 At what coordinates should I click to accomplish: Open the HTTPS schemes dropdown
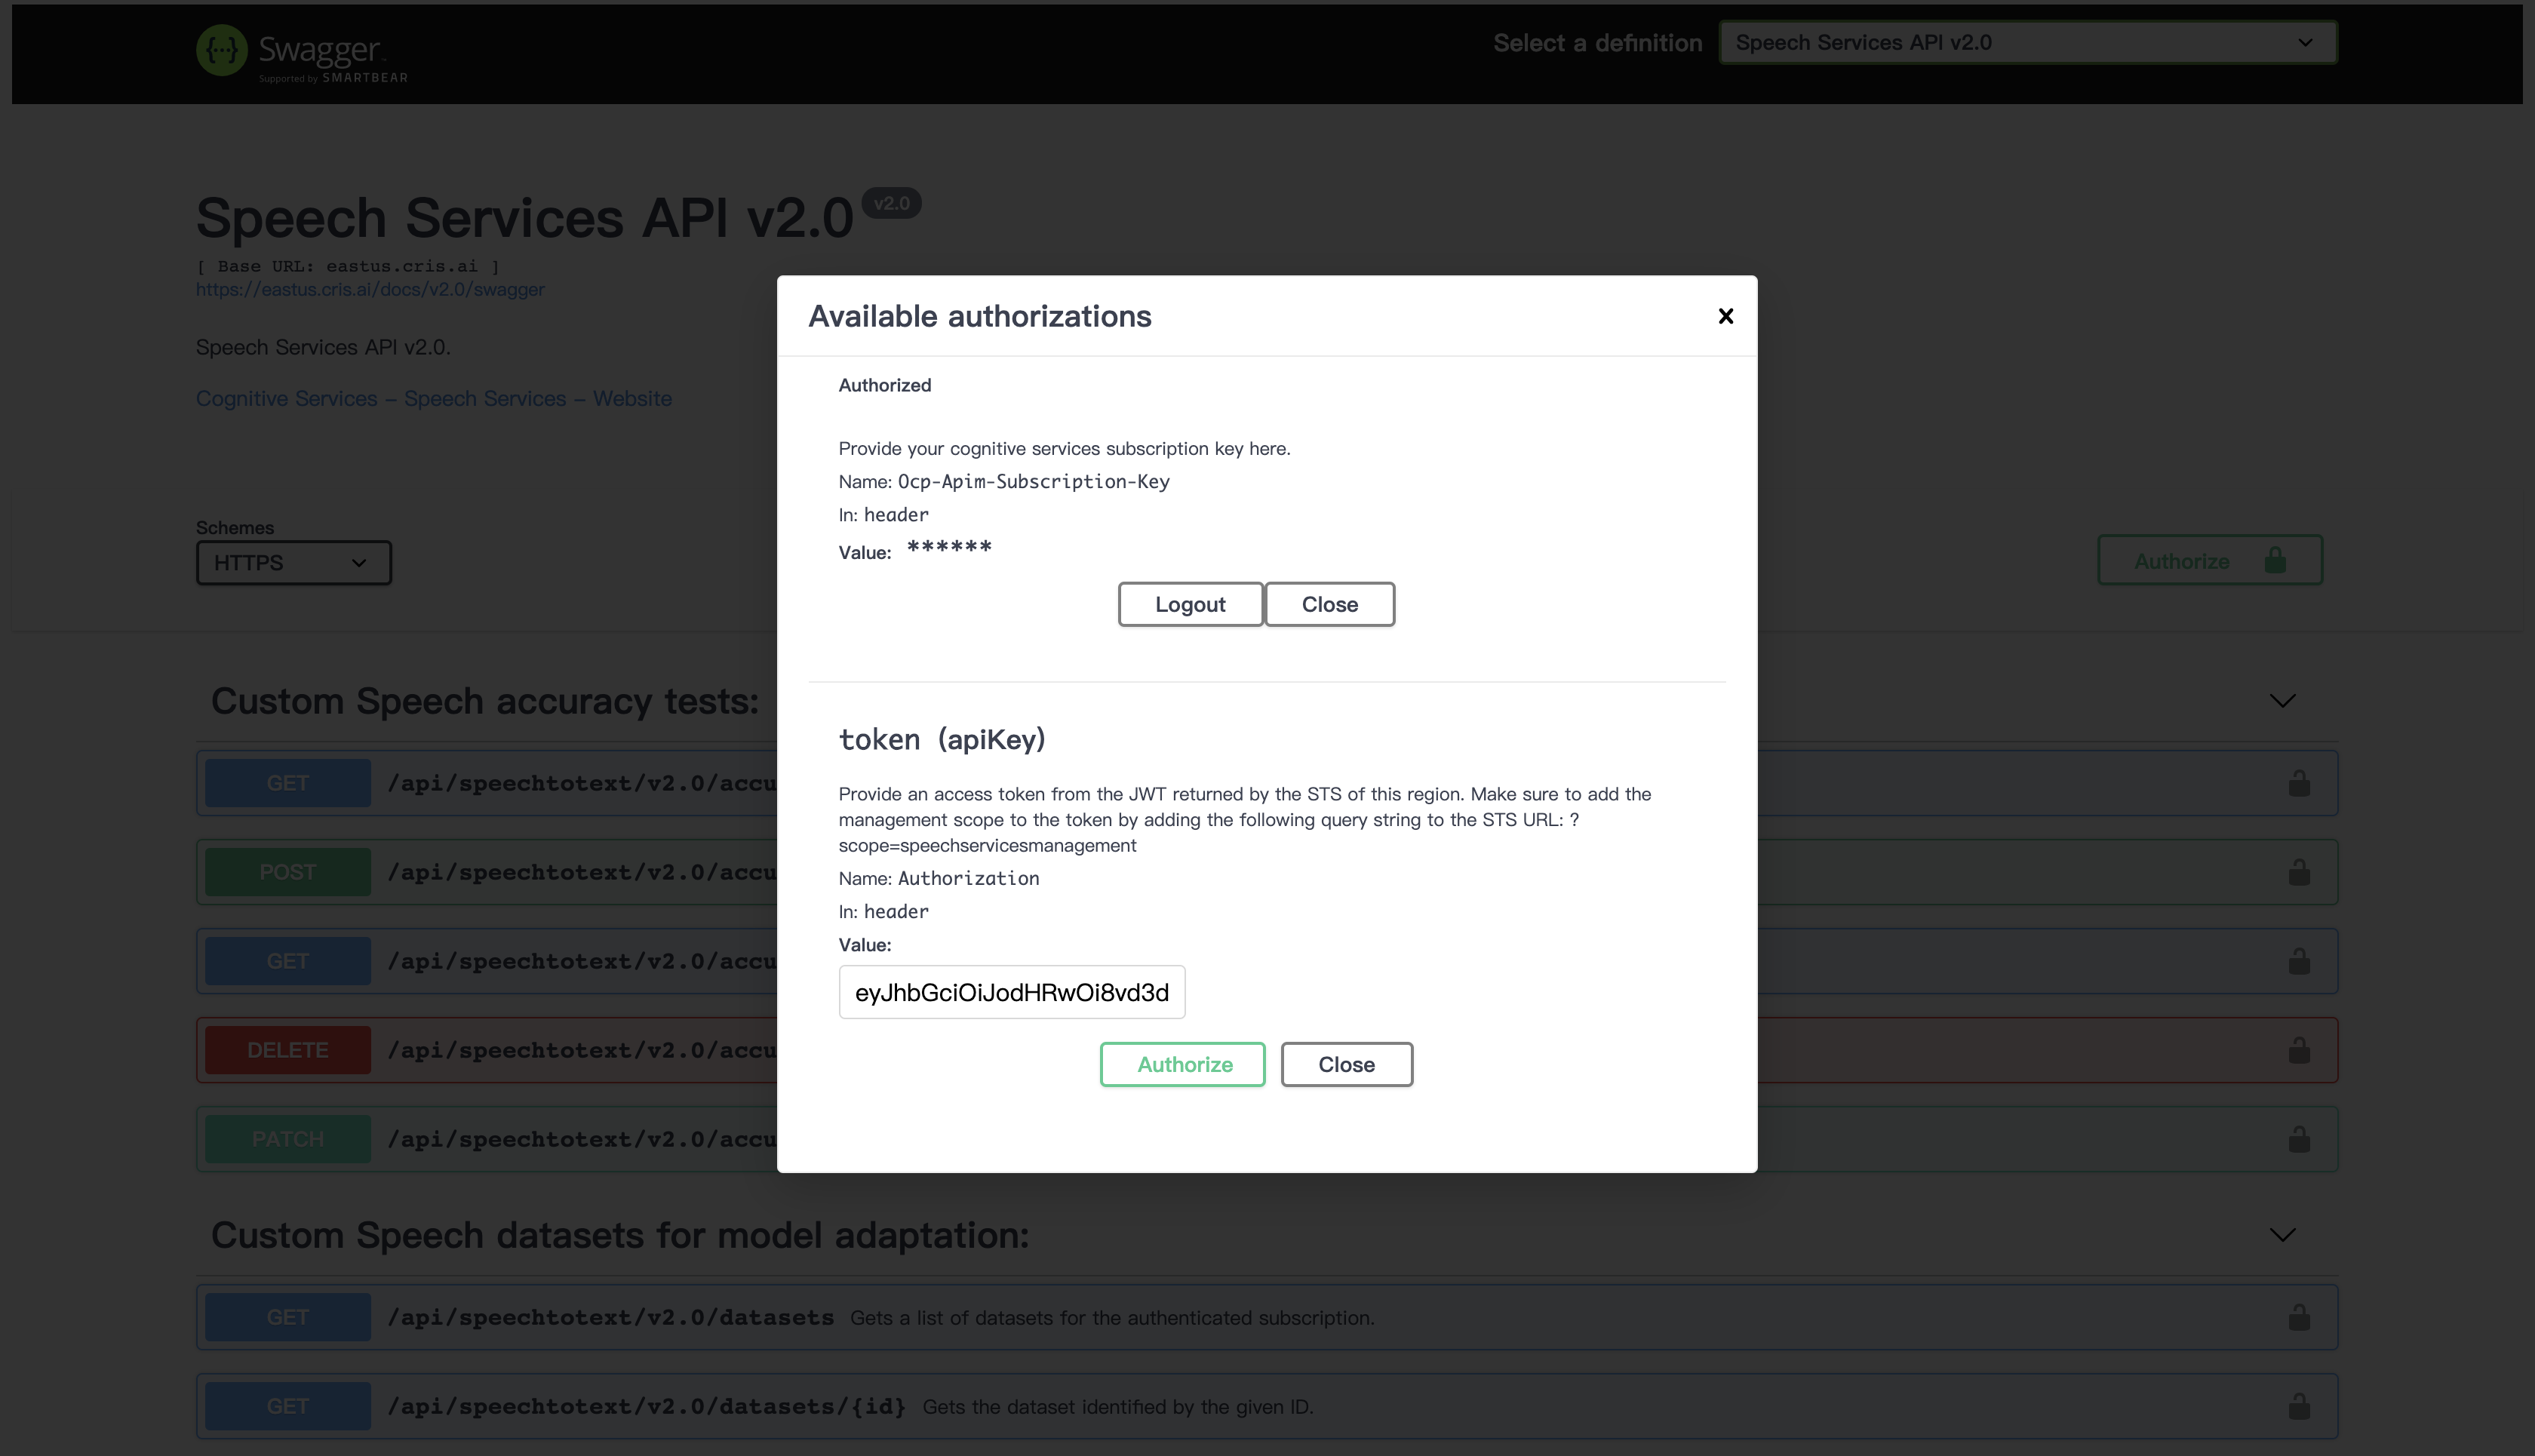tap(293, 563)
